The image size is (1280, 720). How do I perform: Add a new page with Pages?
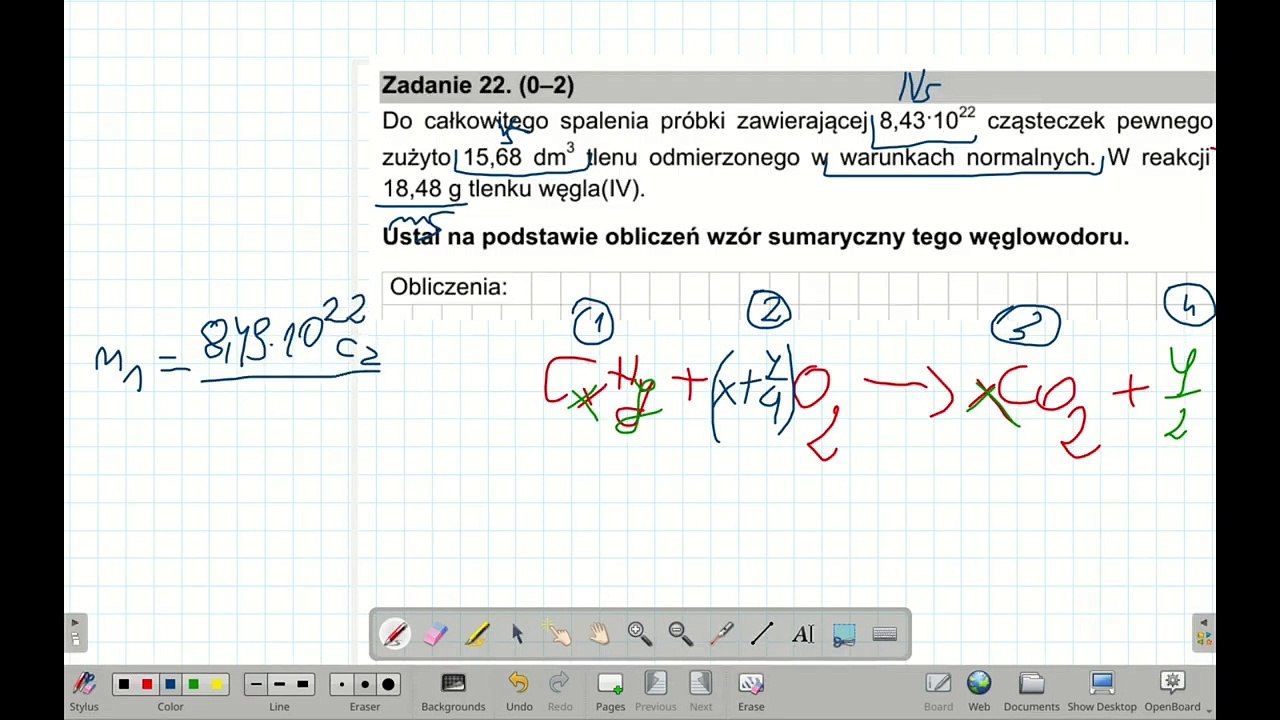coord(610,690)
